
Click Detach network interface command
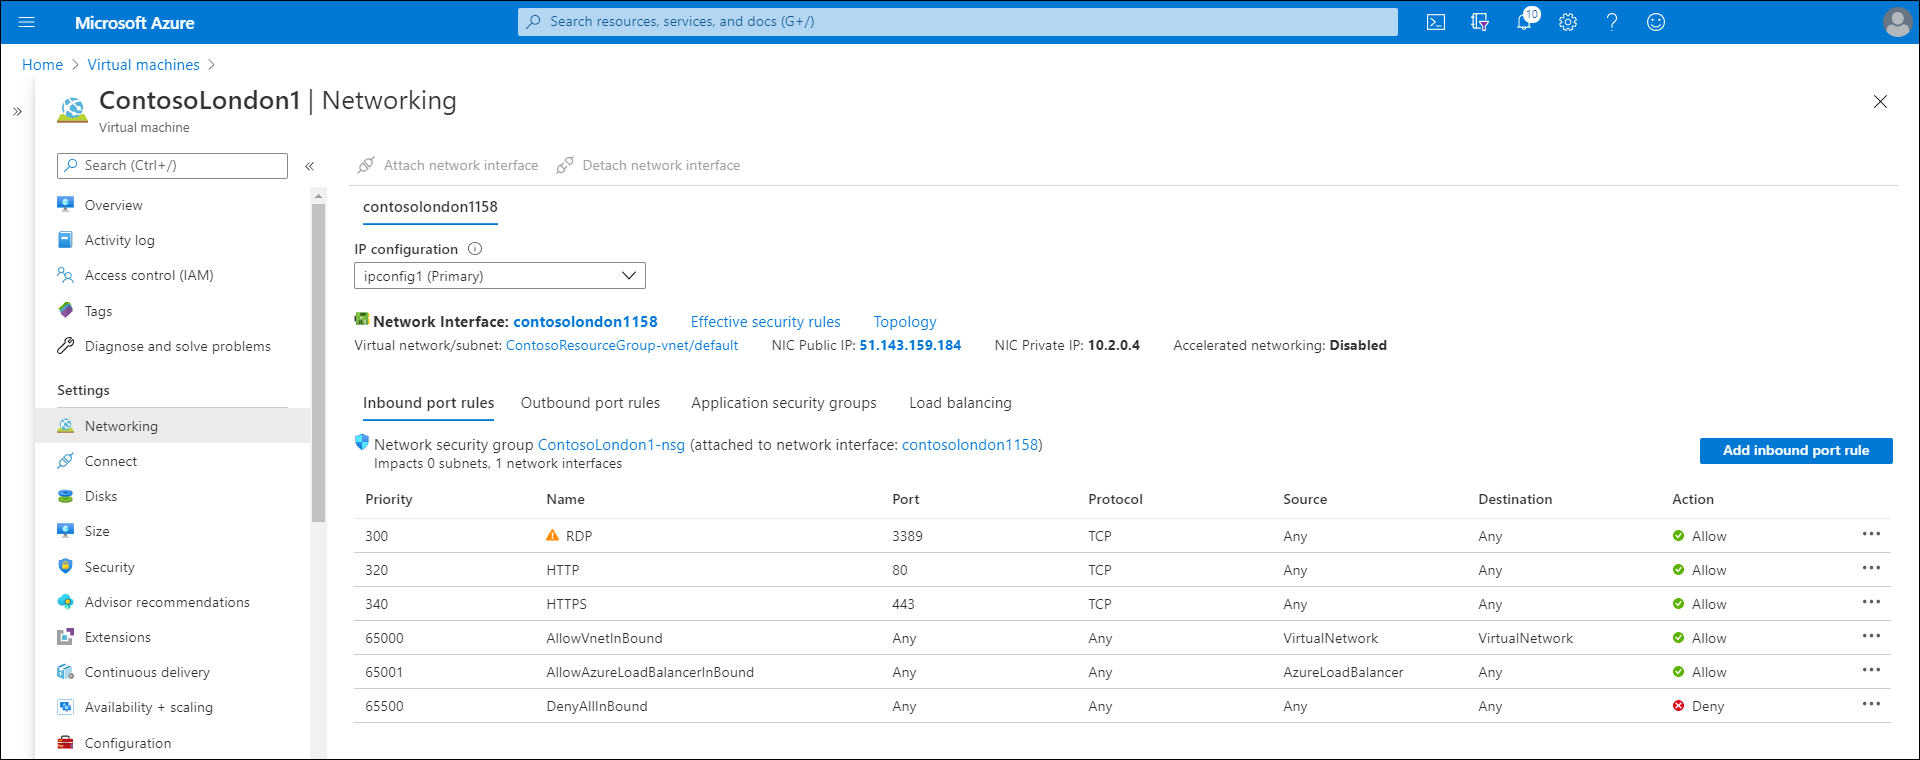pos(649,166)
